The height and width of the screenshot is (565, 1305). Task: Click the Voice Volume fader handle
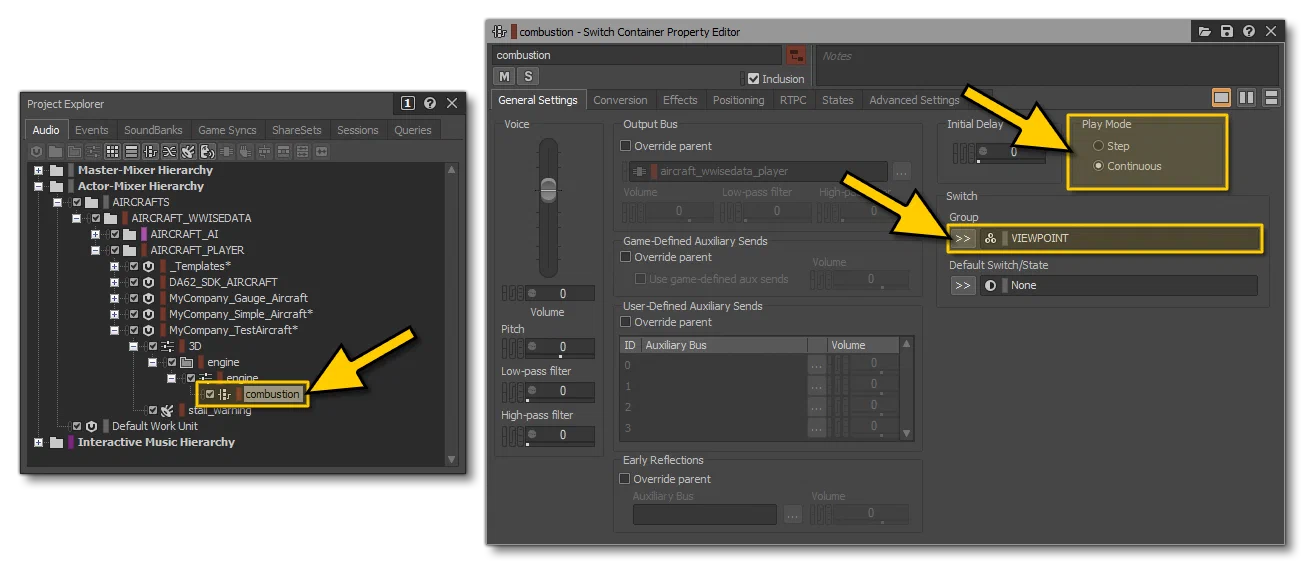[x=547, y=190]
